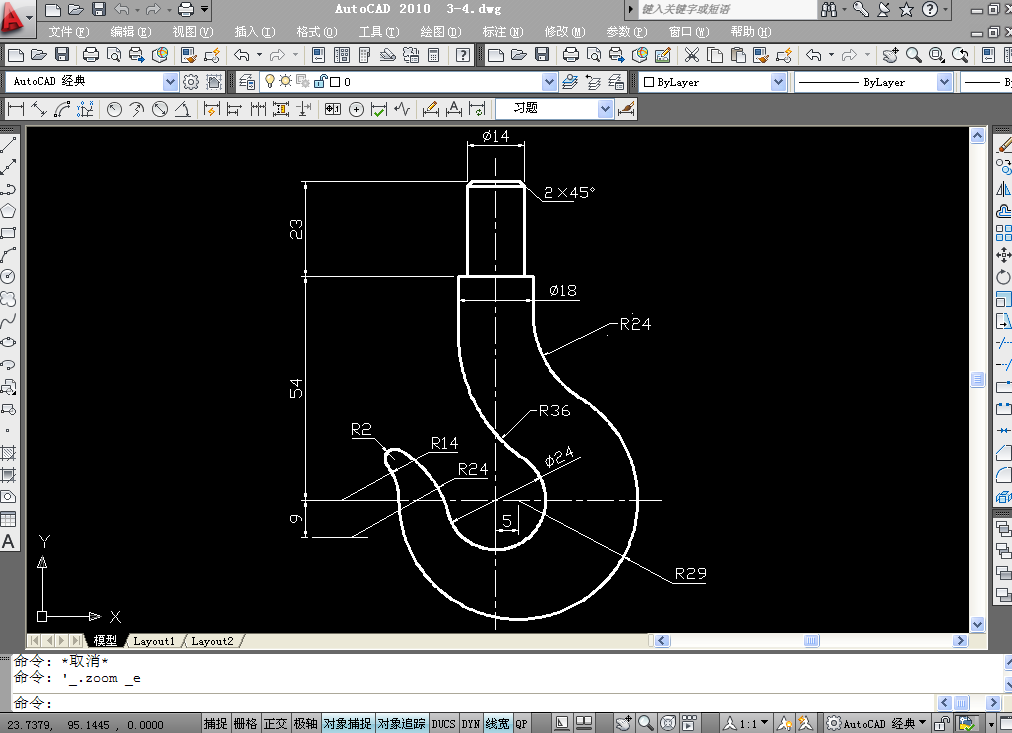This screenshot has height=733, width=1012.
Task: Switch to the Layout1 tab
Action: coord(154,641)
